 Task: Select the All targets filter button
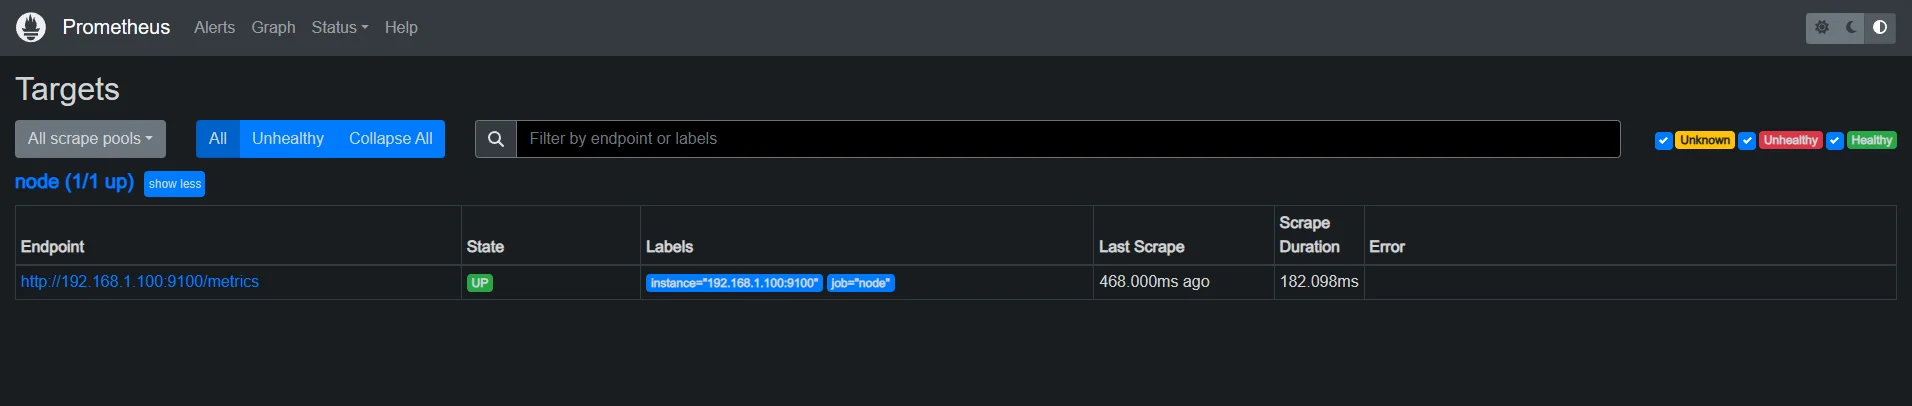(x=218, y=139)
